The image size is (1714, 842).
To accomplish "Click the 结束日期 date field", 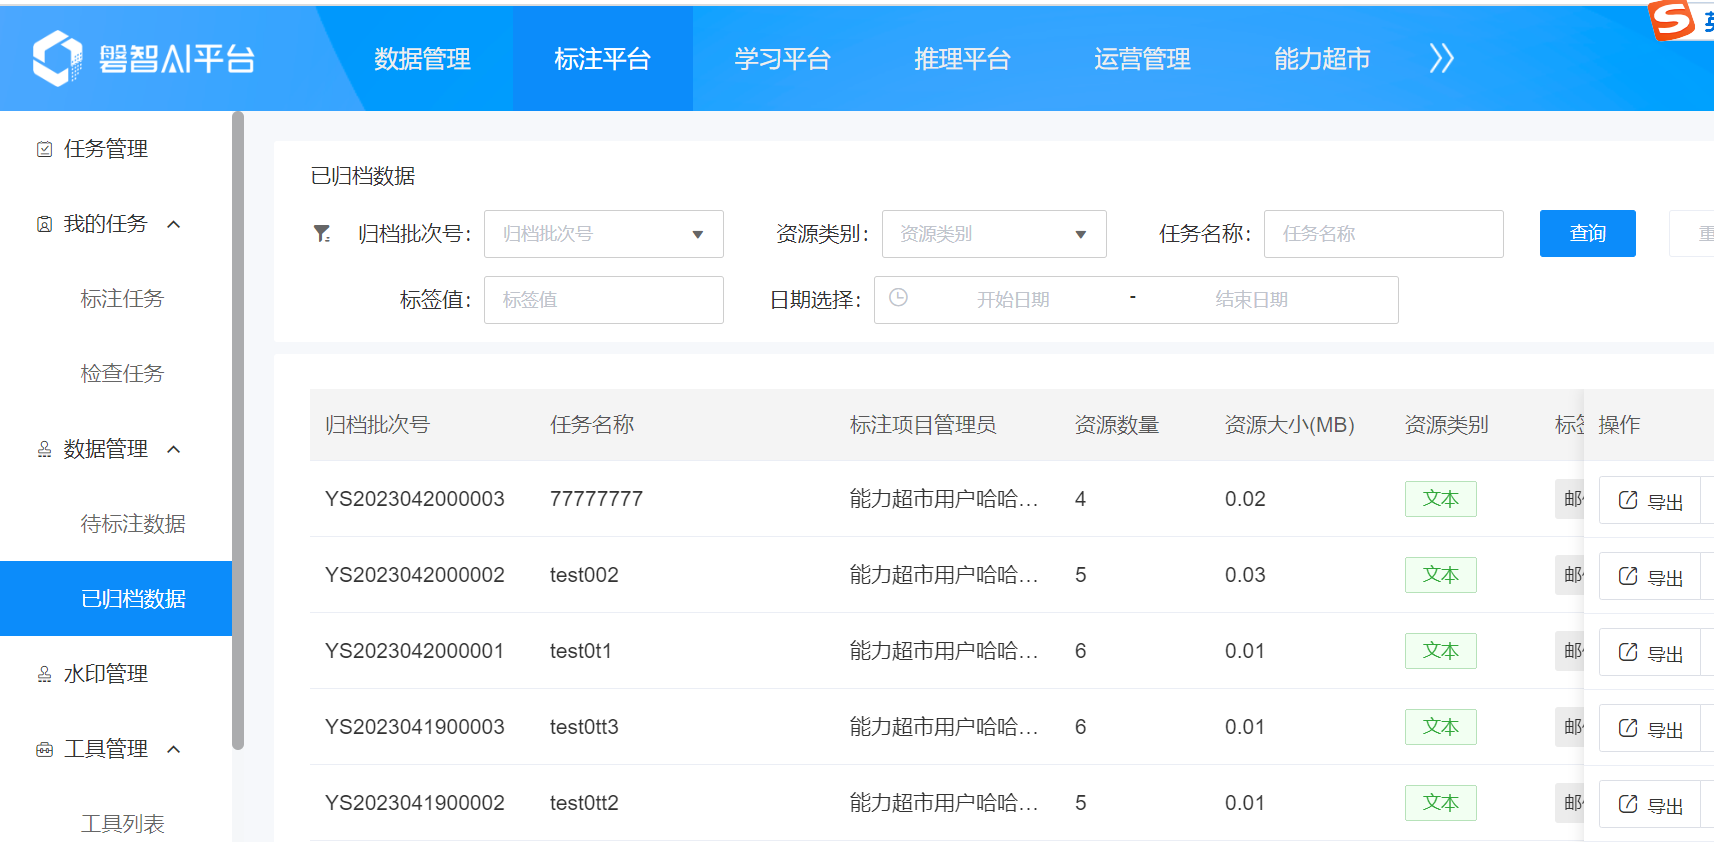I will [1251, 300].
